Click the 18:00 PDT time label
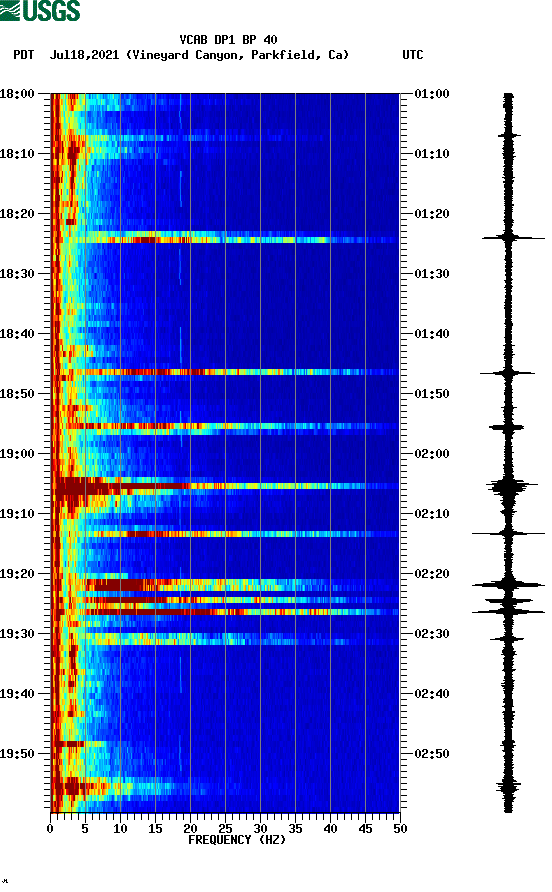The width and height of the screenshot is (552, 892). [17, 94]
